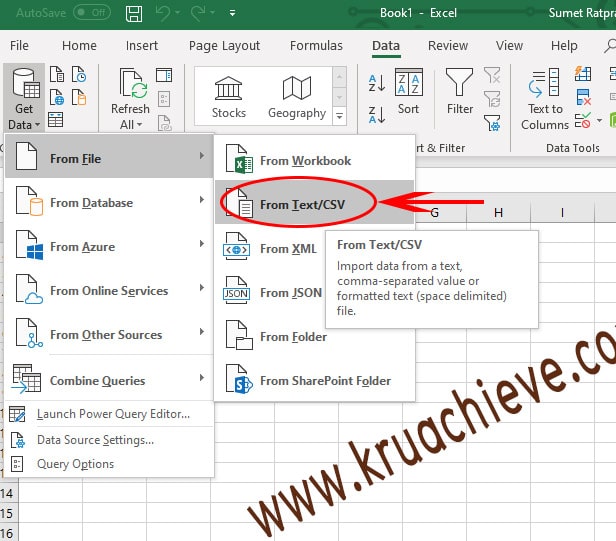
Task: Click the Remove Duplicates icon
Action: pos(583,97)
